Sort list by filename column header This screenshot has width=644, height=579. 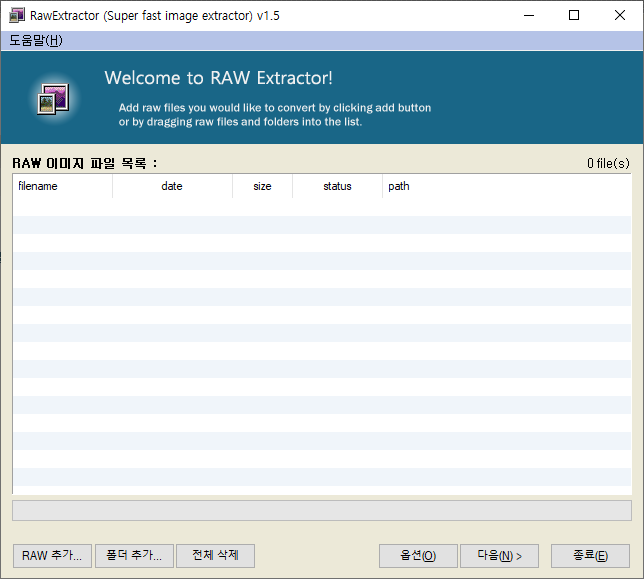[62, 186]
